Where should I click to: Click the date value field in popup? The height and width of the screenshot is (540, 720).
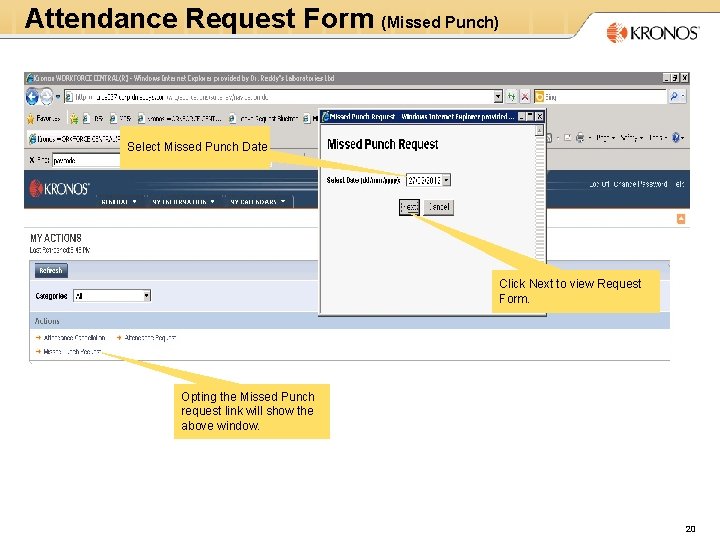[x=424, y=180]
